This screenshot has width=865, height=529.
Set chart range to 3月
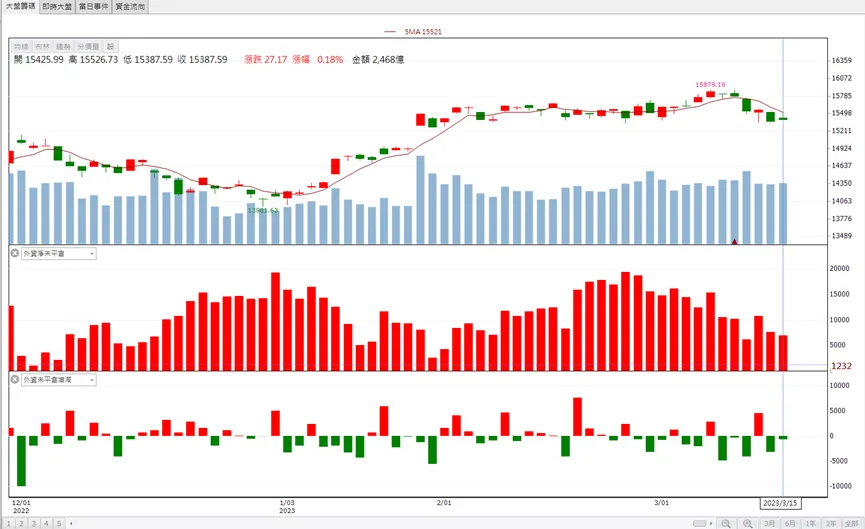tap(770, 523)
